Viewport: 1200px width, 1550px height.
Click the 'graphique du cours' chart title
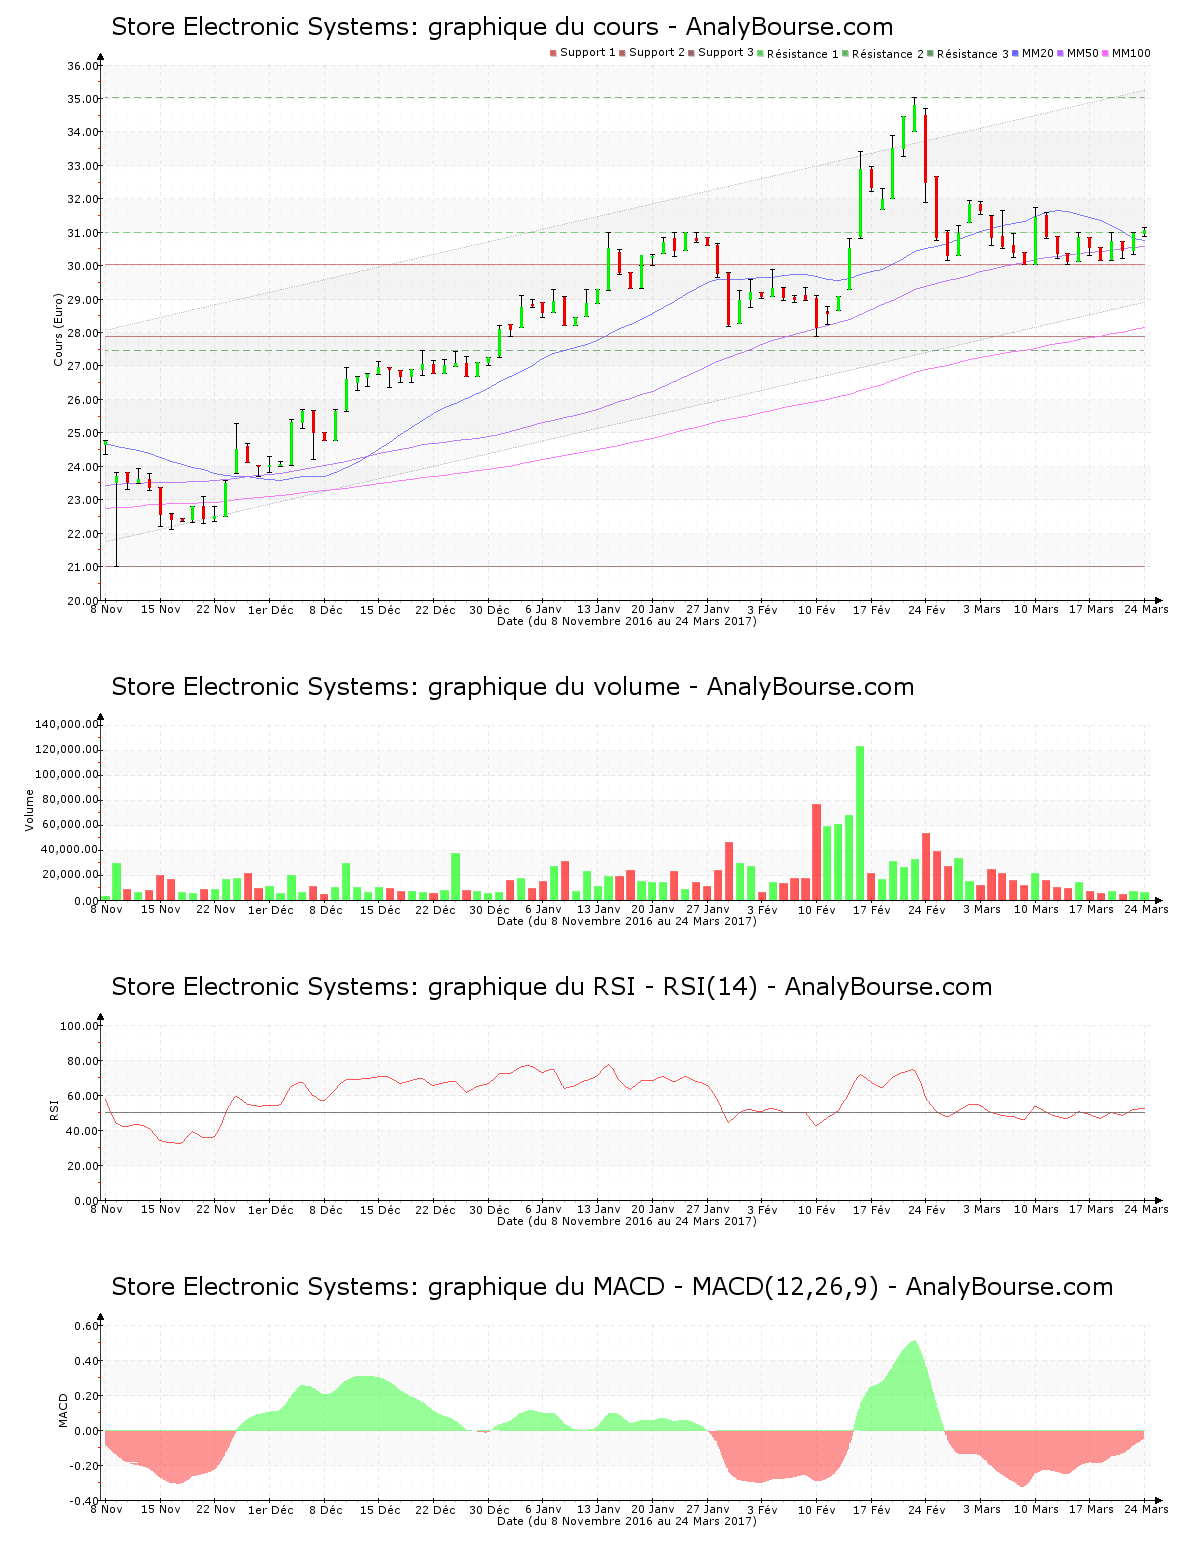[x=503, y=27]
